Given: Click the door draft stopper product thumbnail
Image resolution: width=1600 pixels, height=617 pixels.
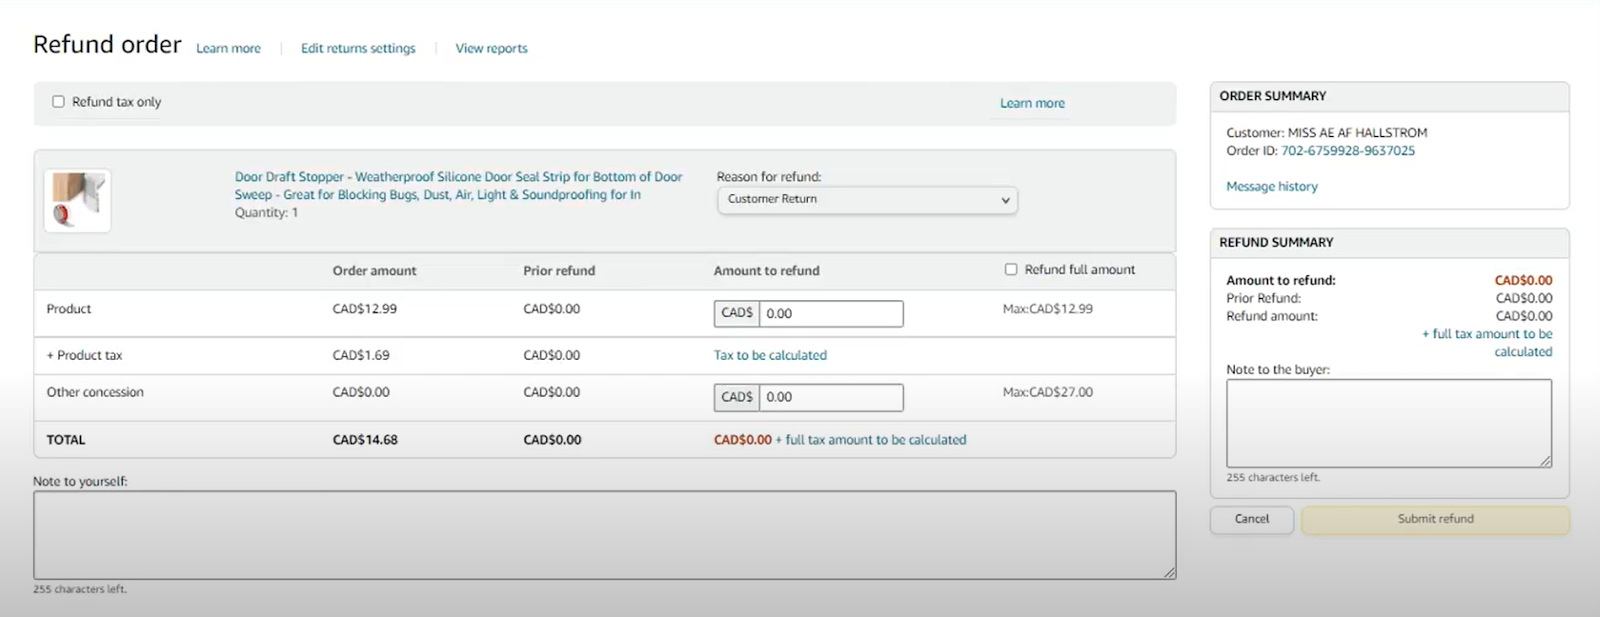Looking at the screenshot, I should click(x=77, y=200).
